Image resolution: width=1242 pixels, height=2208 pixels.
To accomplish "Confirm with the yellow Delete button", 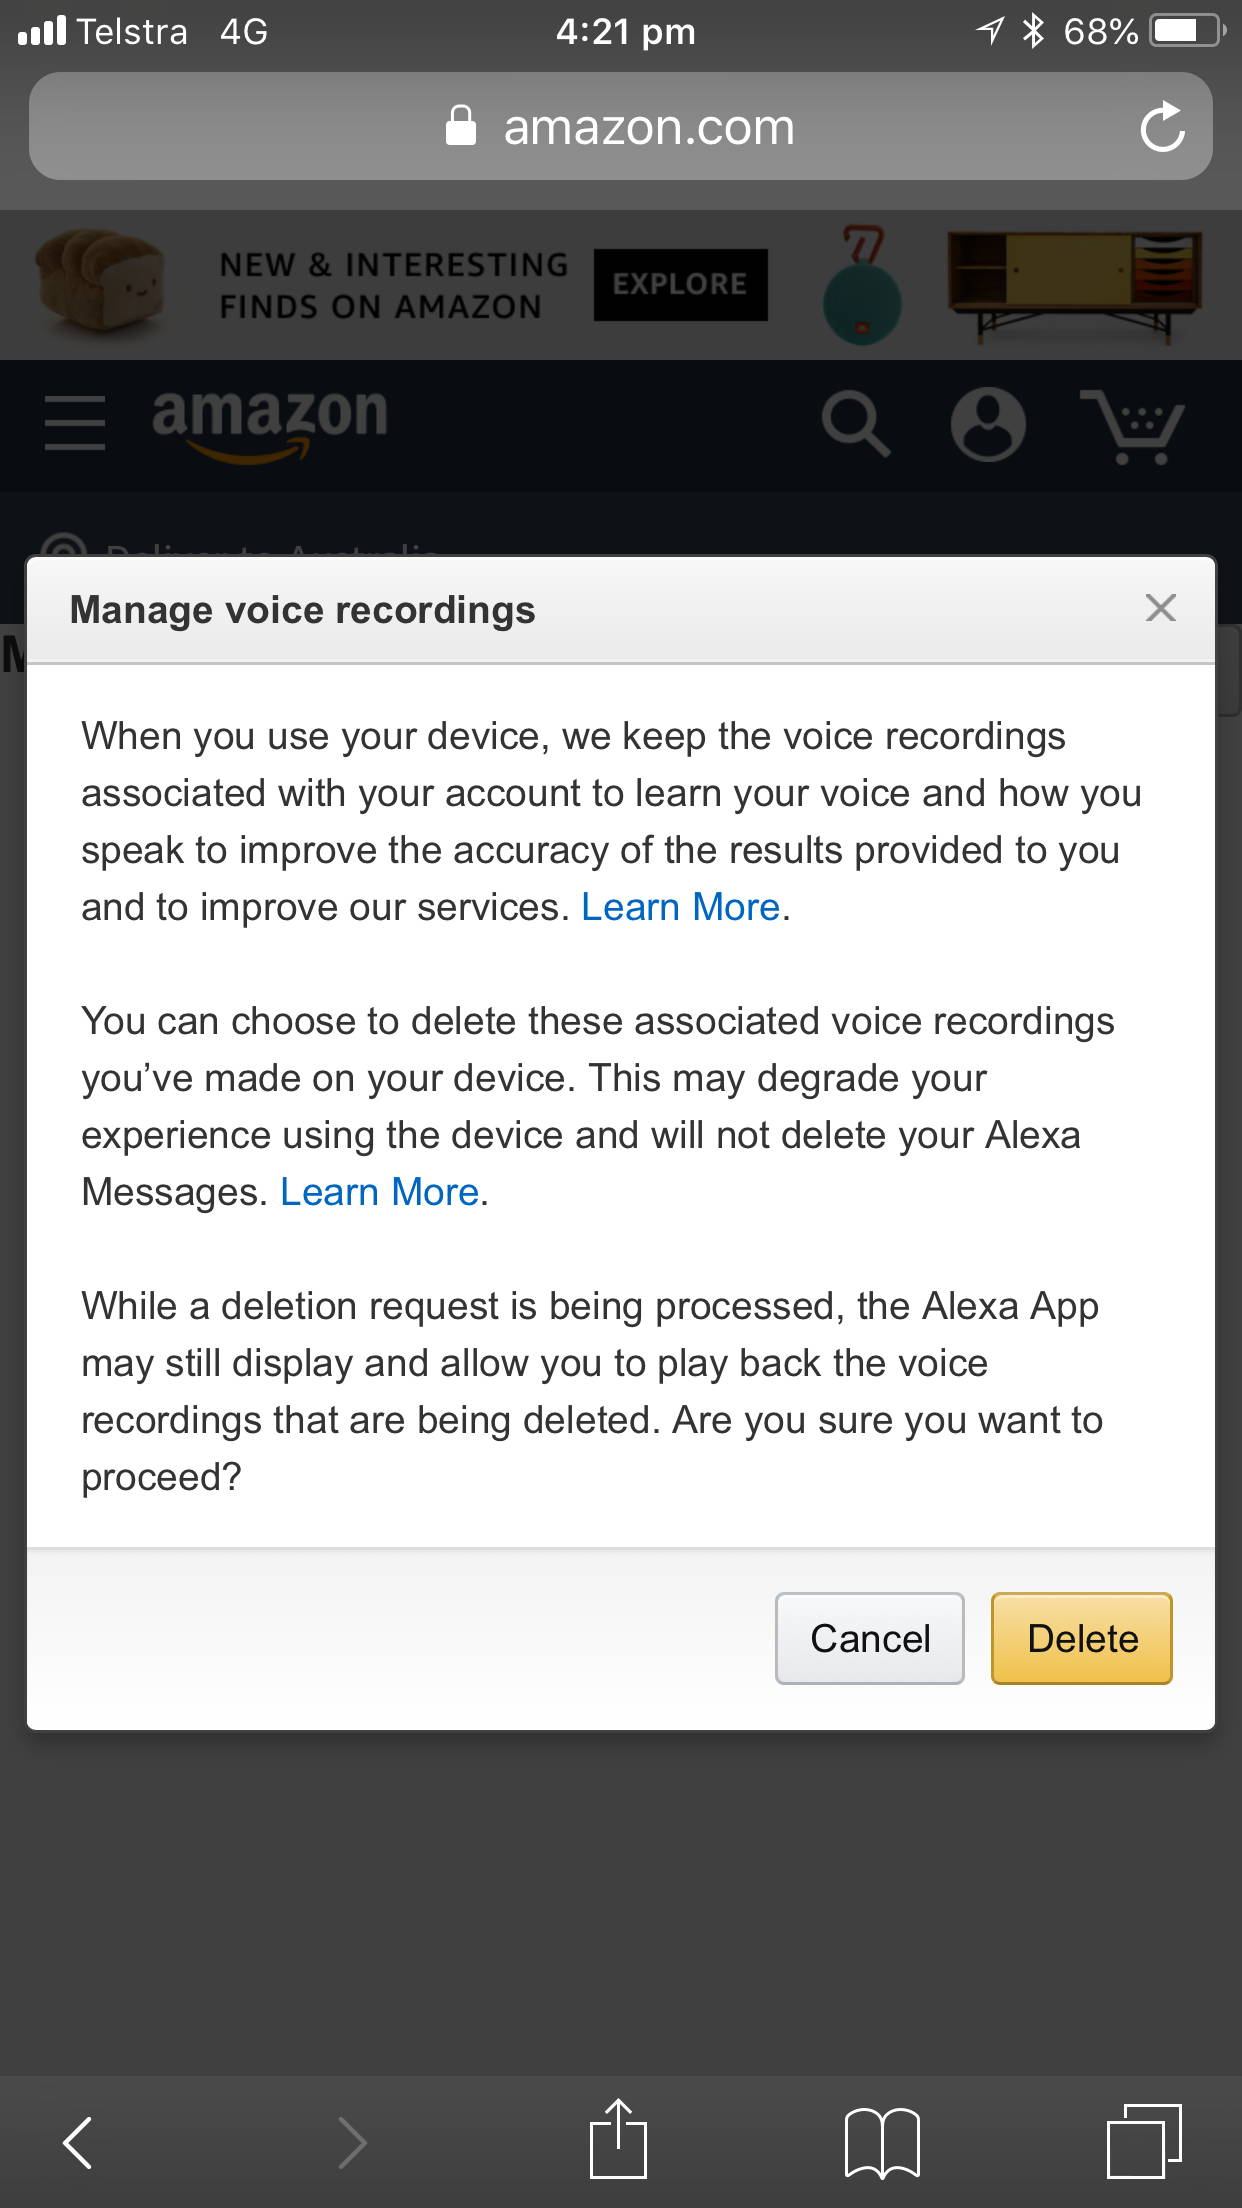I will tap(1082, 1638).
